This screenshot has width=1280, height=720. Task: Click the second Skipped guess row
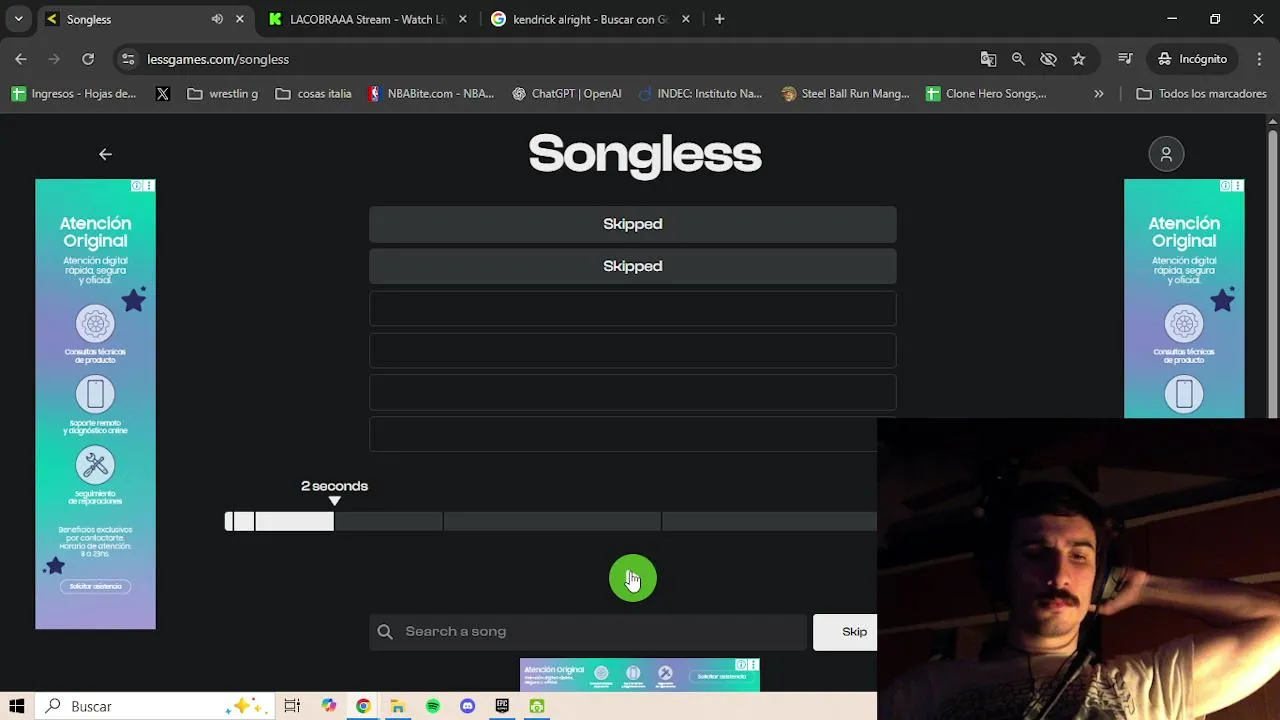(x=633, y=266)
